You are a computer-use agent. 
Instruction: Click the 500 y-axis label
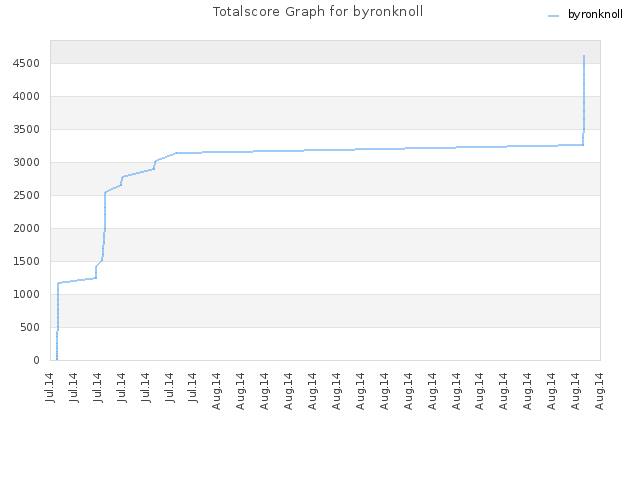click(30, 327)
